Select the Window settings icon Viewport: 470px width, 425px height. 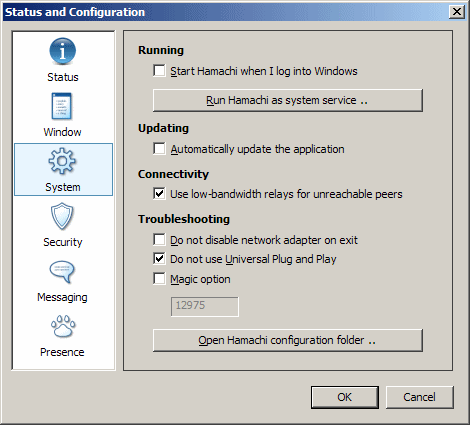[x=62, y=106]
